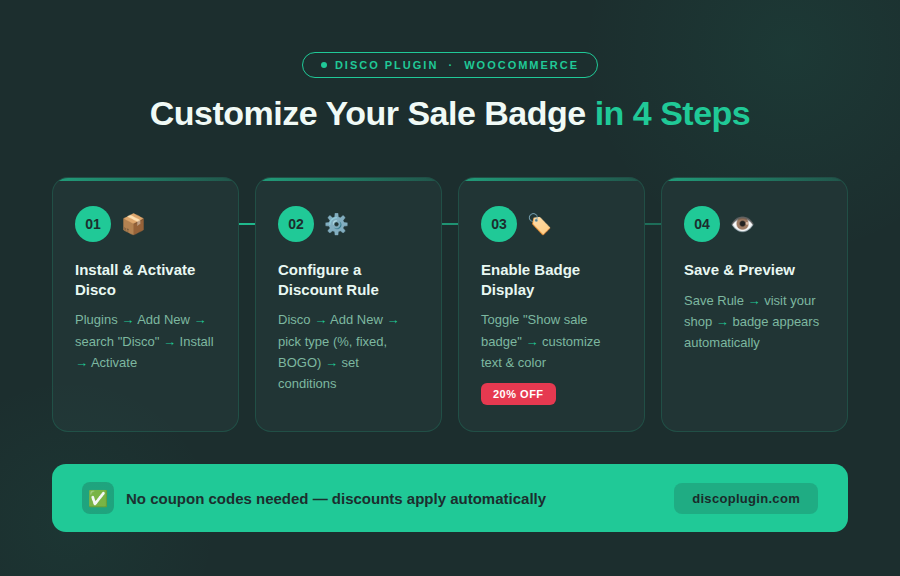Click the 'Install & Activate Disco' heading

coord(135,280)
